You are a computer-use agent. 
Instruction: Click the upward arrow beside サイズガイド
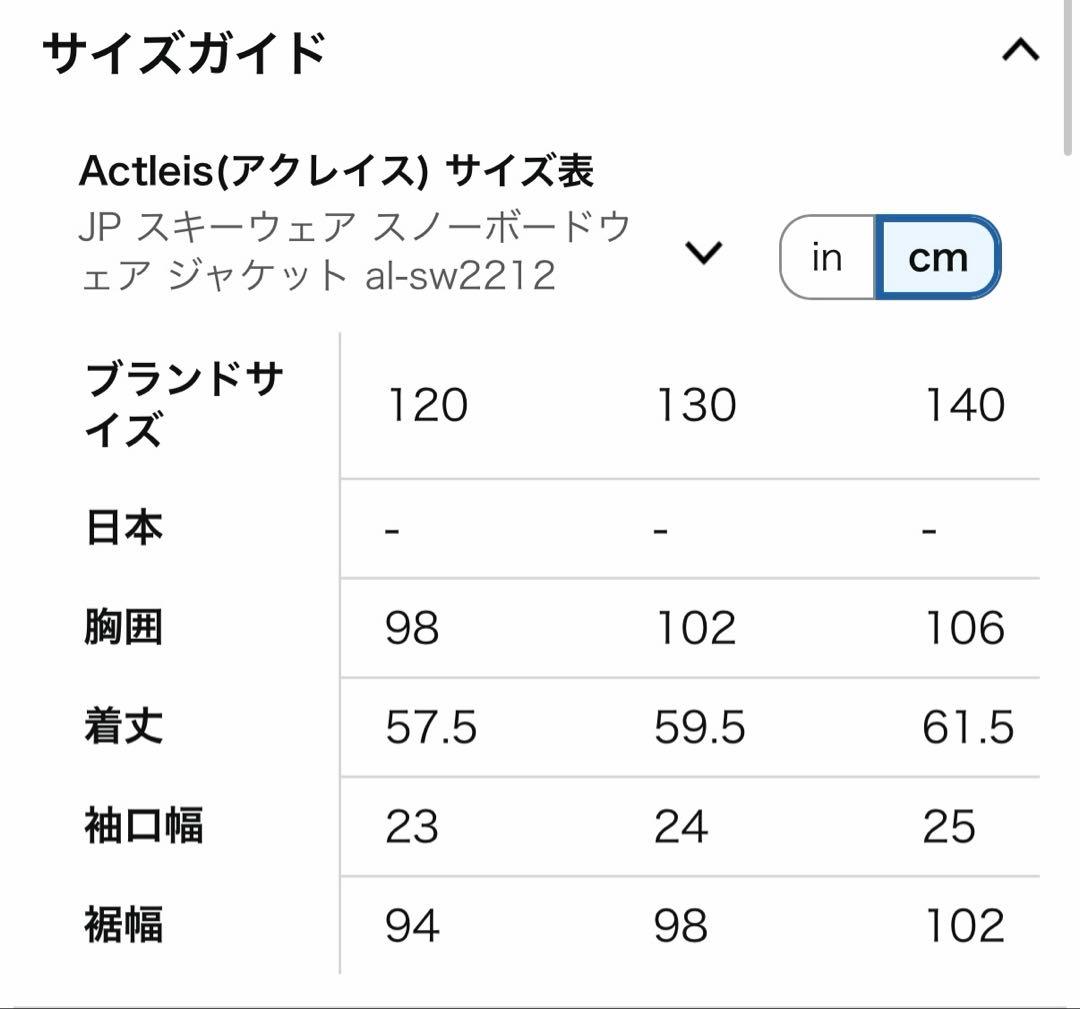pos(1020,48)
